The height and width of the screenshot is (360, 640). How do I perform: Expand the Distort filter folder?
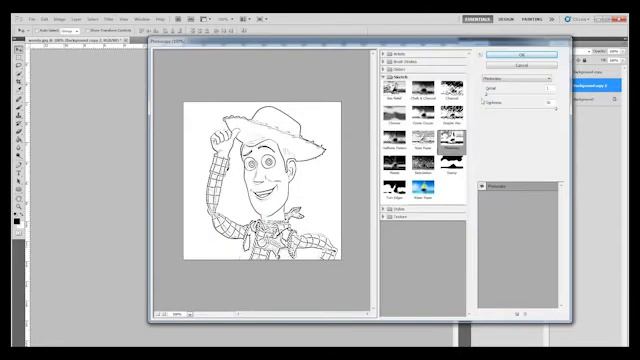tap(383, 69)
